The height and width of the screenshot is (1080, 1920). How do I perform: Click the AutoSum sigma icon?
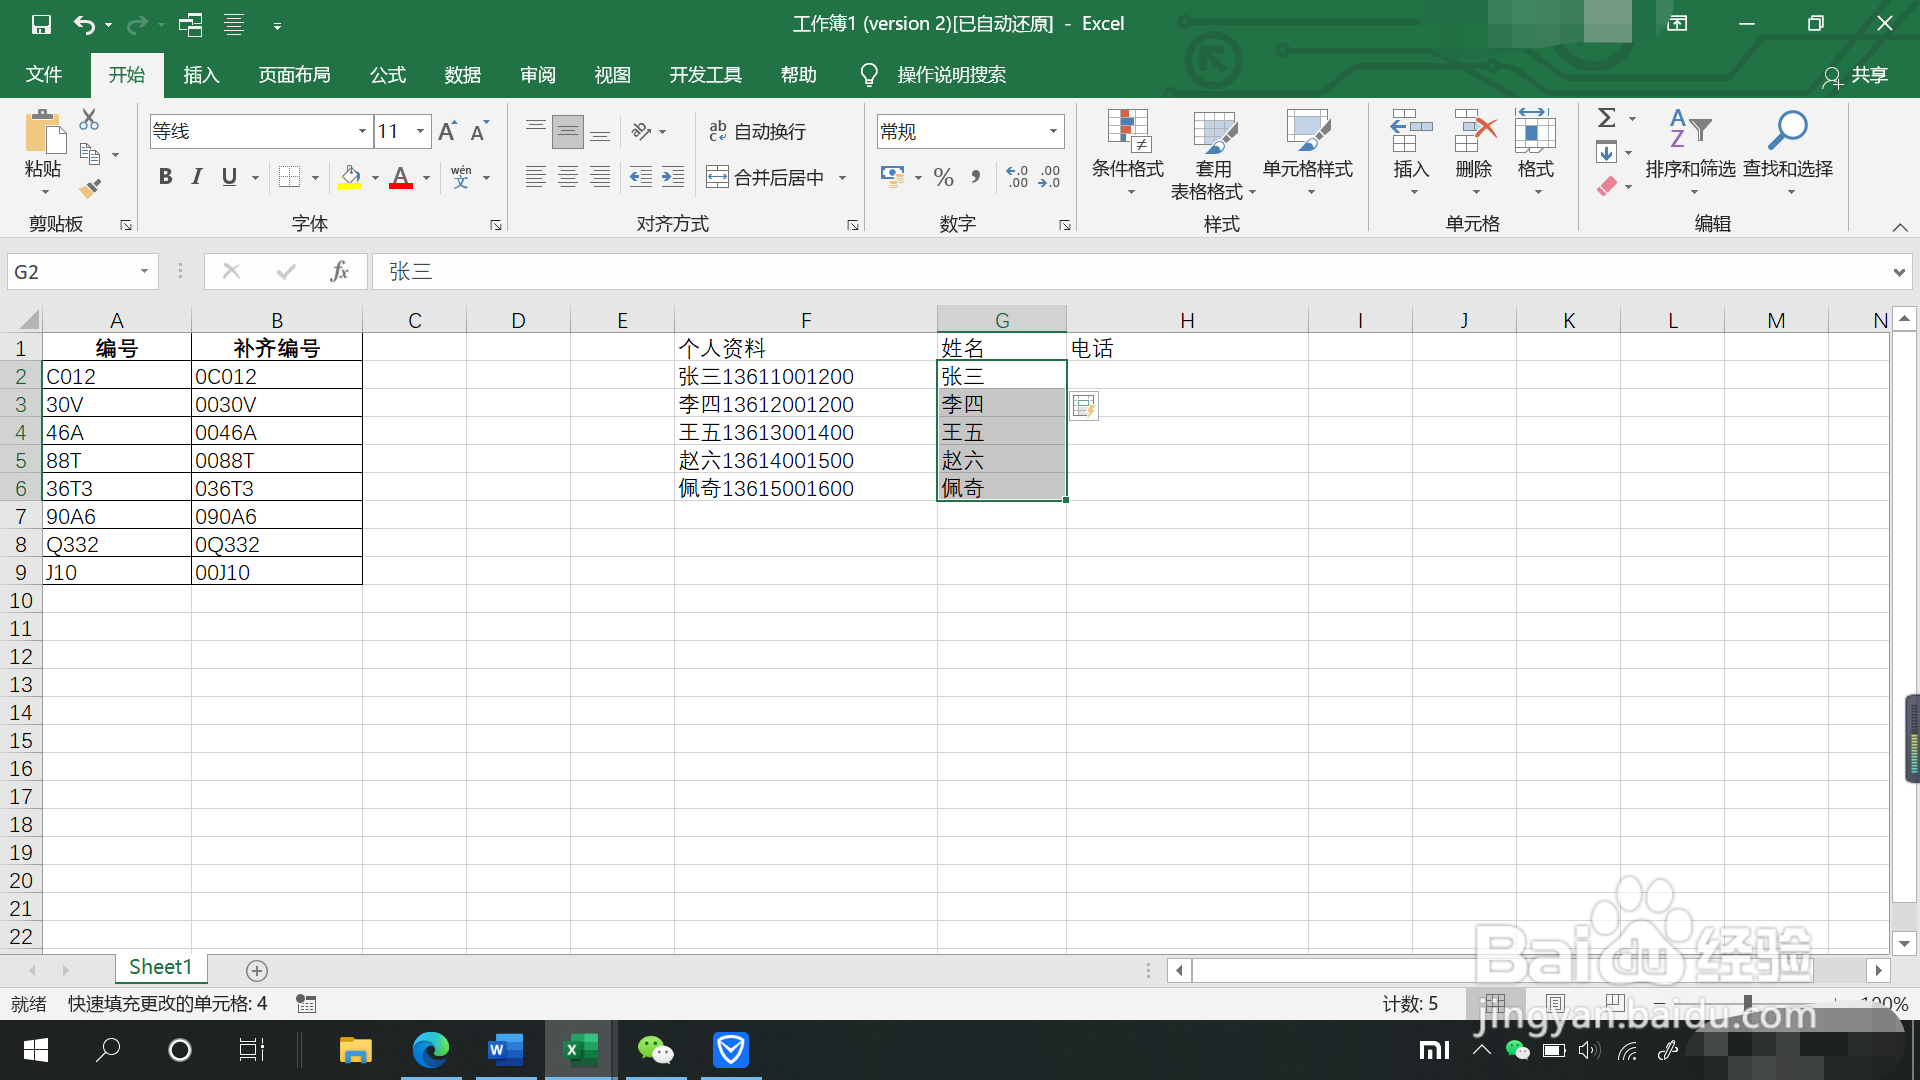pos(1606,118)
